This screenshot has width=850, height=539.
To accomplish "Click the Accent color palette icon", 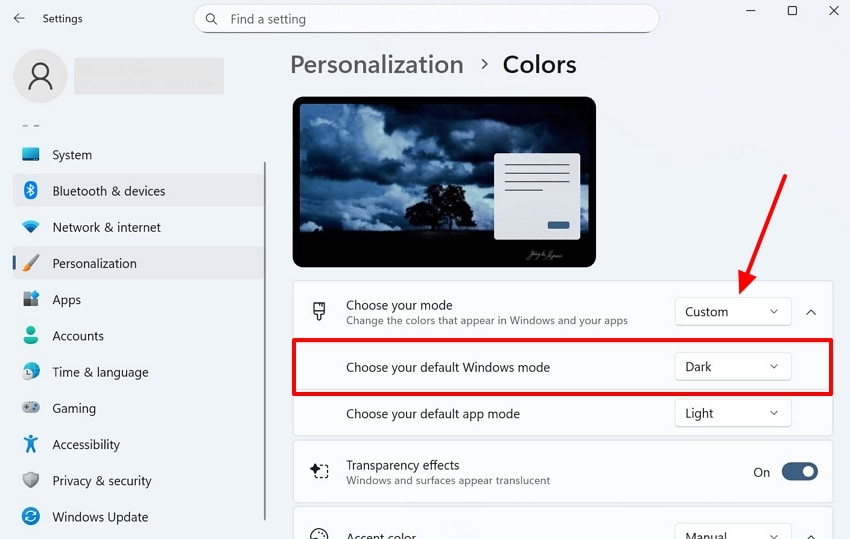I will pos(319,534).
